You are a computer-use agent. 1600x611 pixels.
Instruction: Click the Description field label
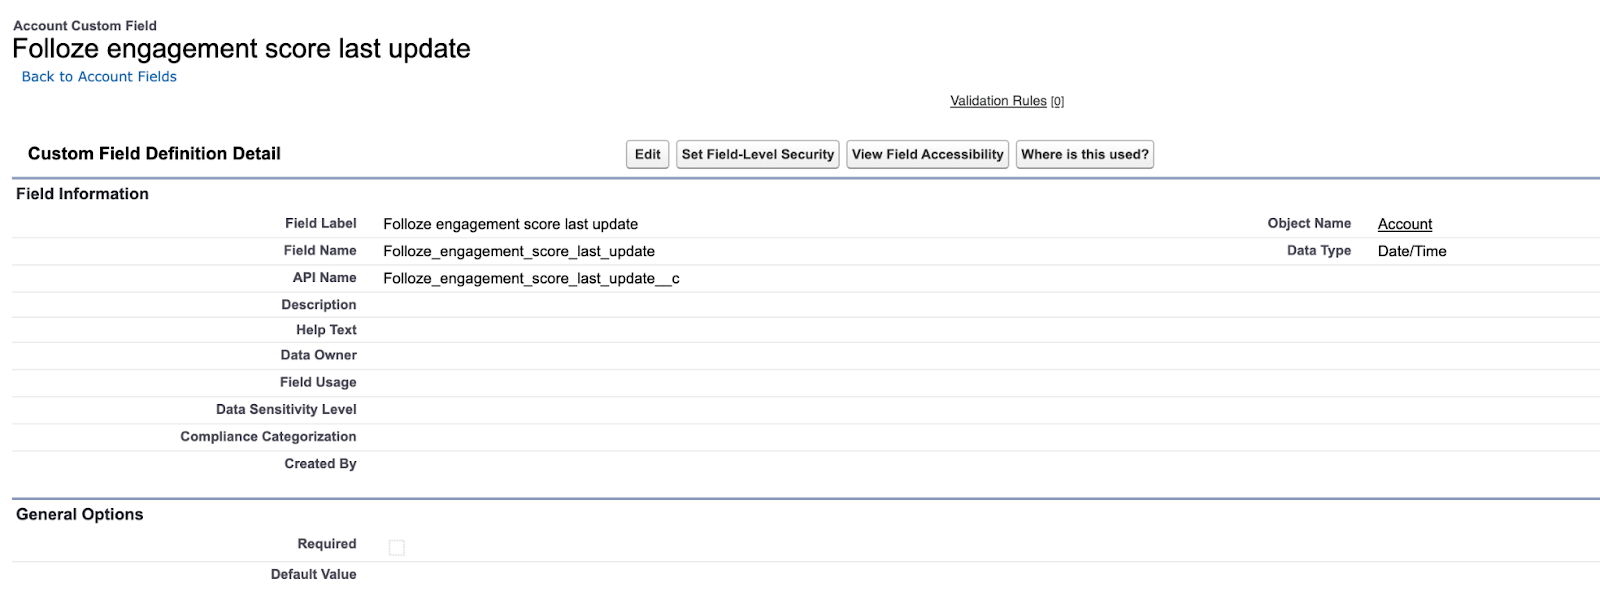[318, 305]
